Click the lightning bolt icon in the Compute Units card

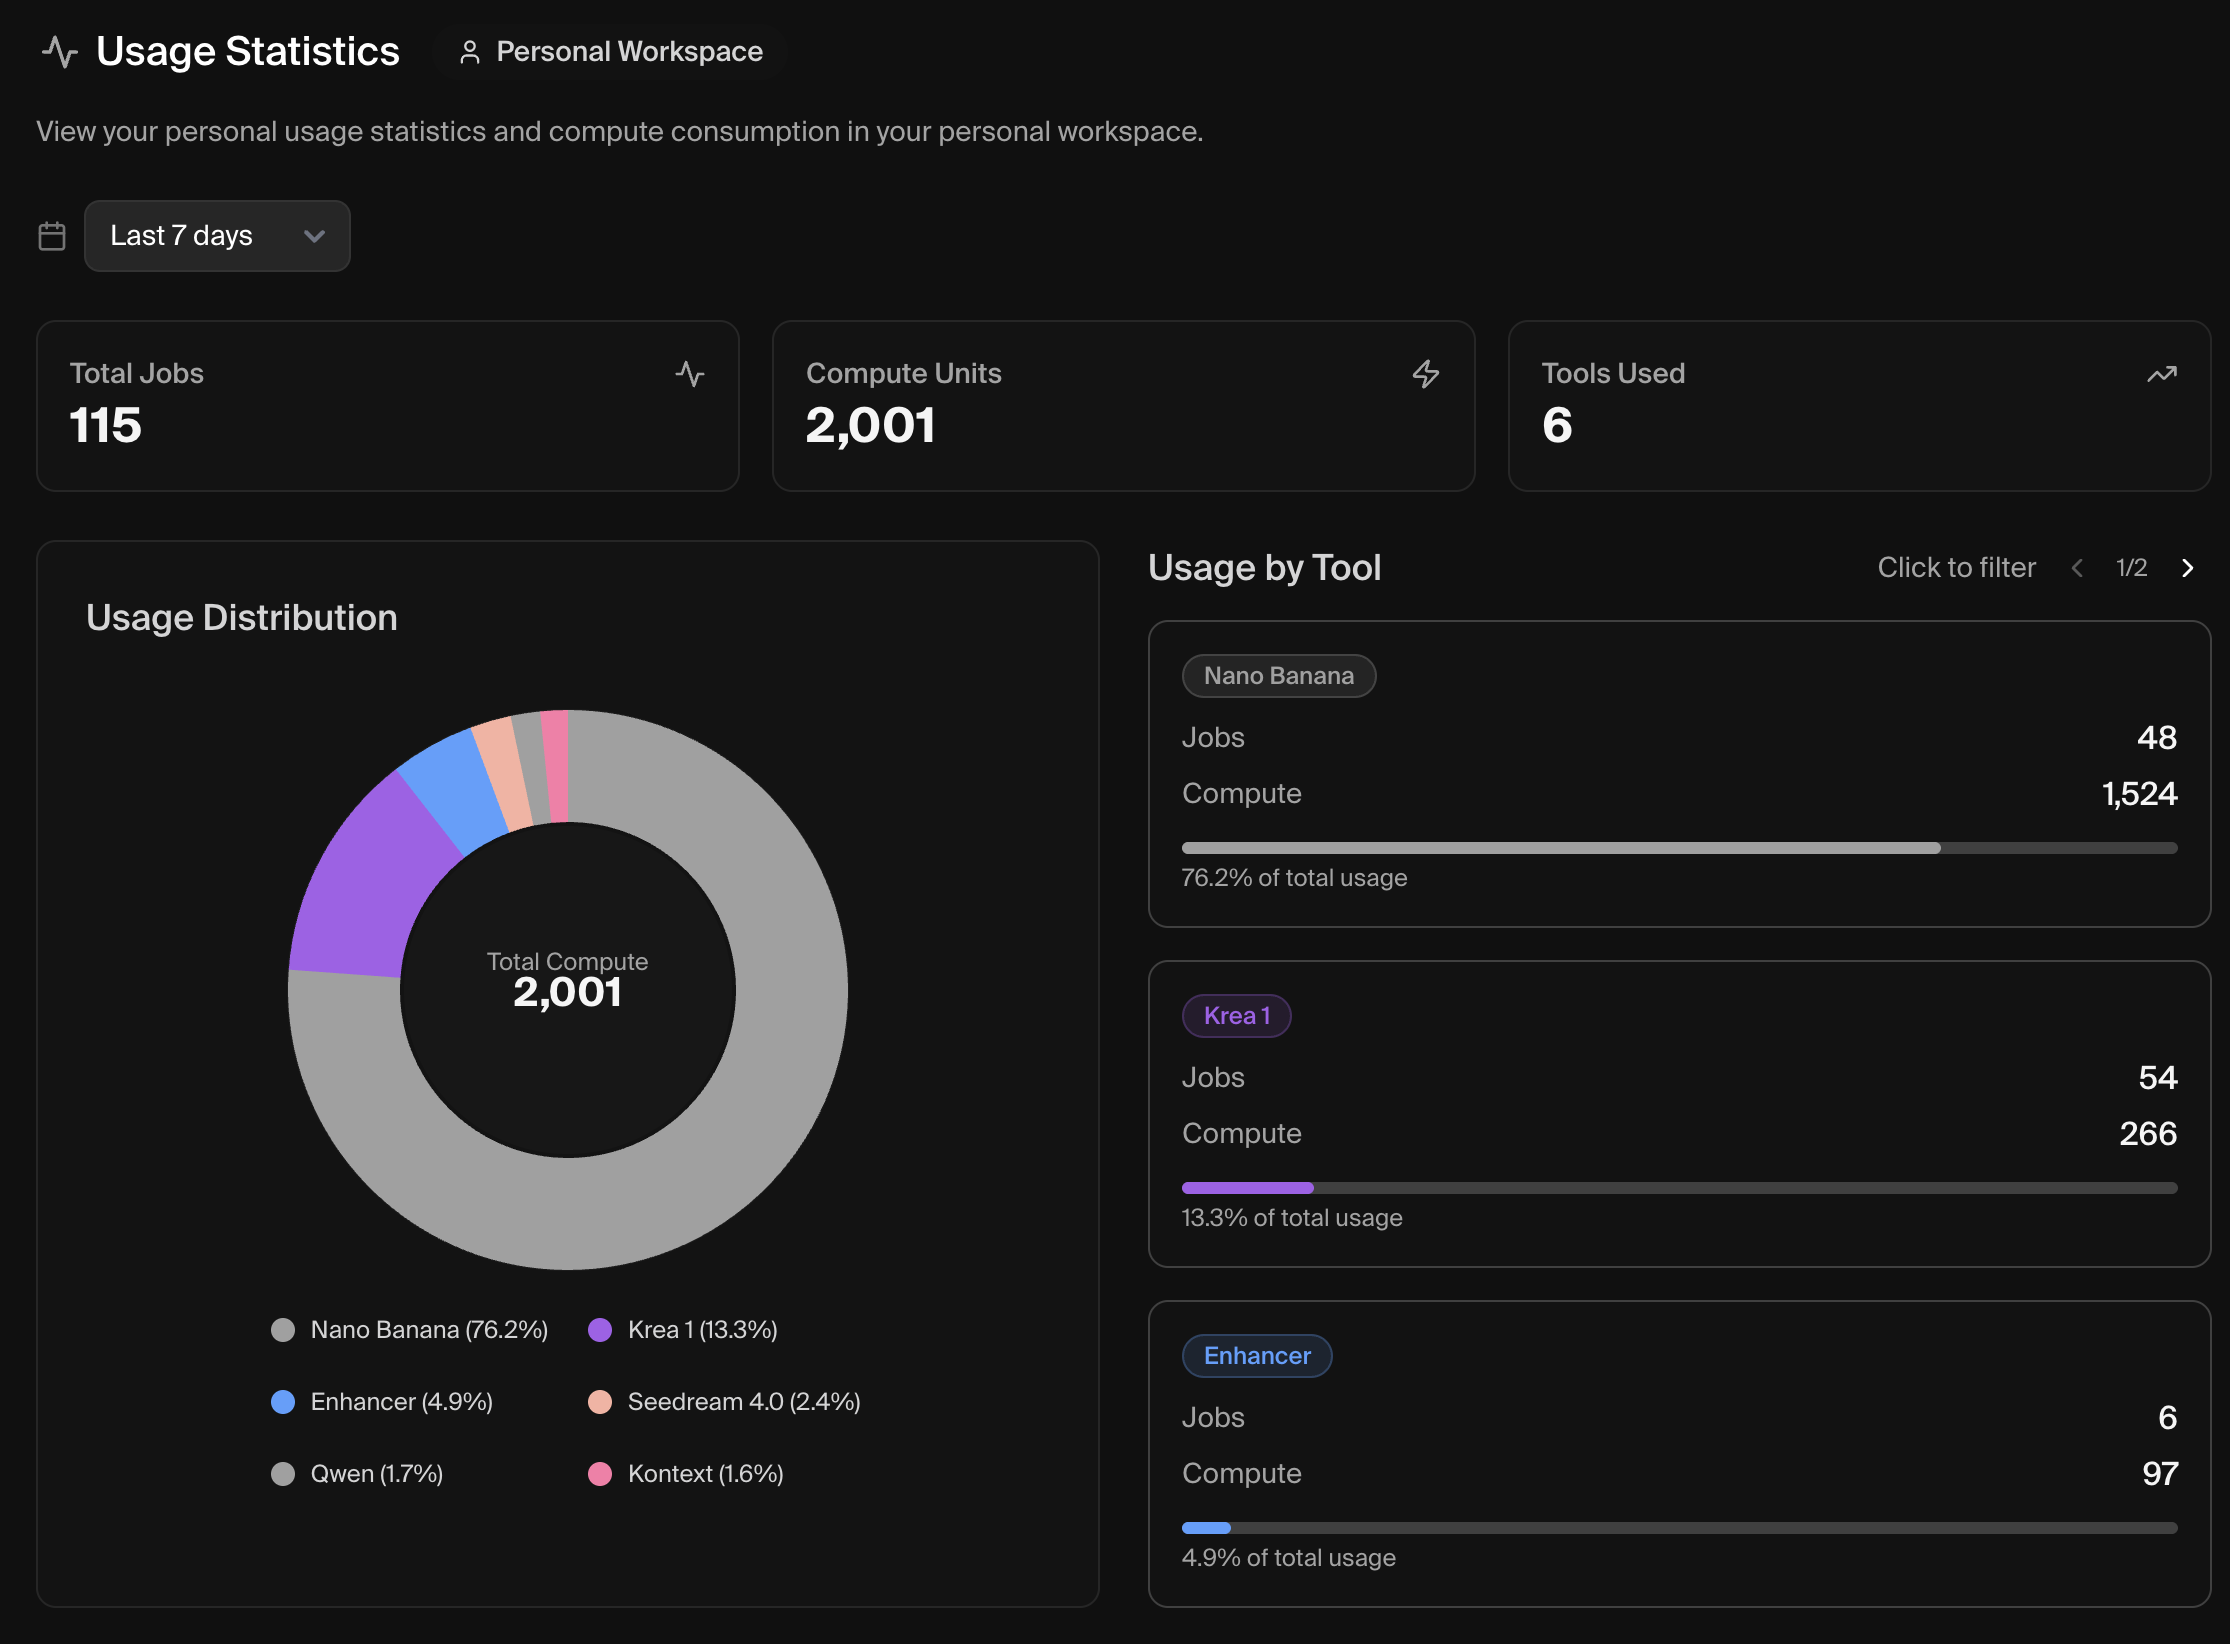click(x=1425, y=374)
